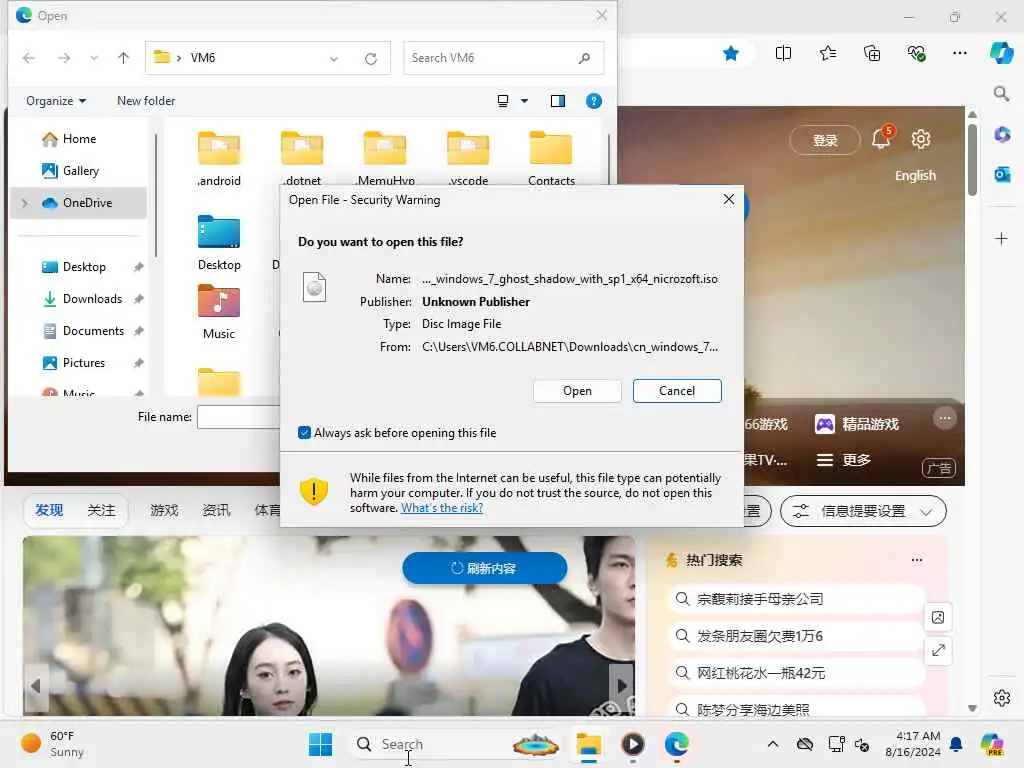The width and height of the screenshot is (1024, 768).
Task: Show hidden system tray icons chevron
Action: click(773, 744)
